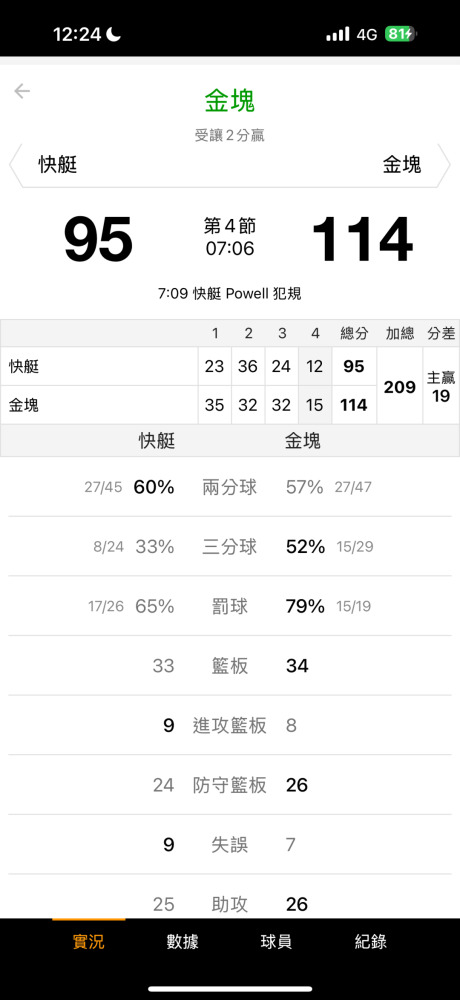Select the 金塊 team name on right

402,165
